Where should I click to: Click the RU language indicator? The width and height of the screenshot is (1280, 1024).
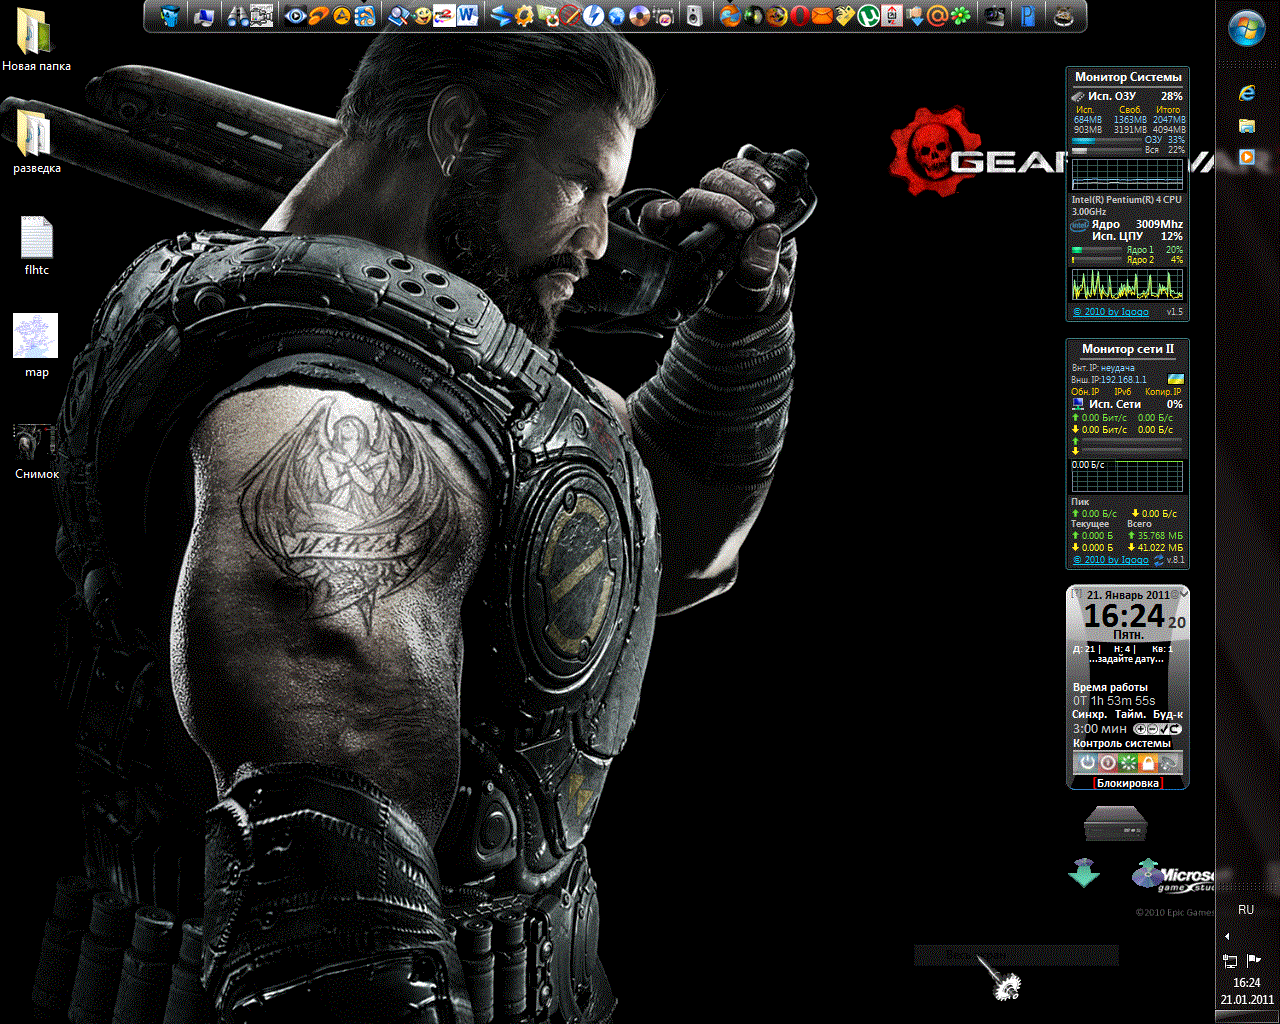click(1246, 910)
